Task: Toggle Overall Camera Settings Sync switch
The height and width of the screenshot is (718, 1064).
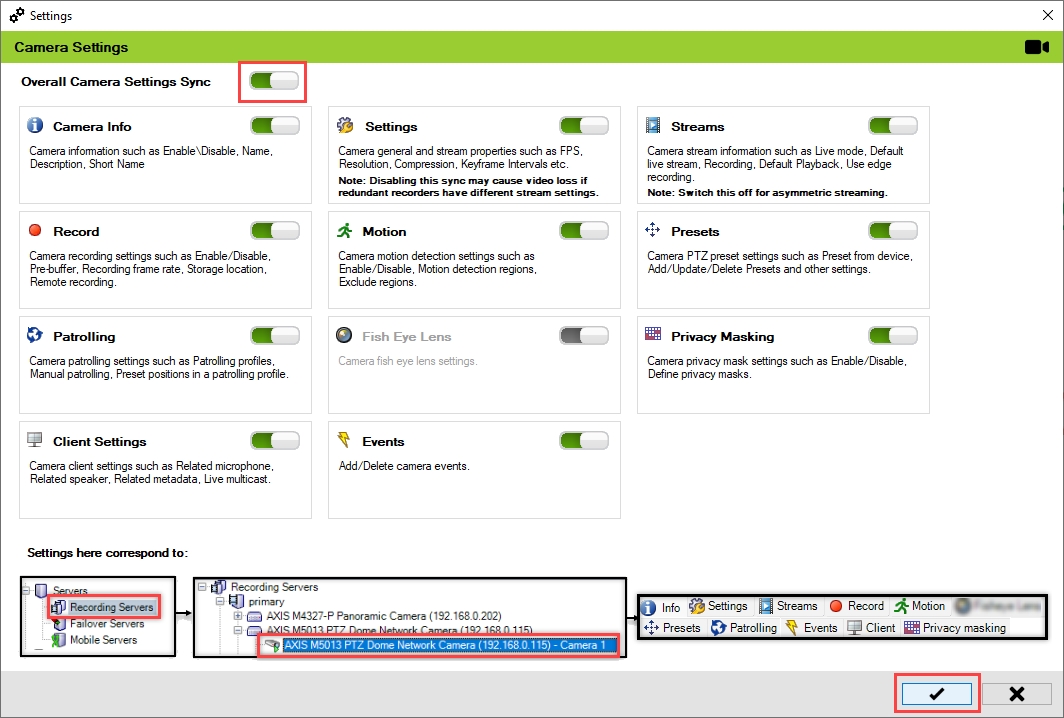Action: coord(274,81)
